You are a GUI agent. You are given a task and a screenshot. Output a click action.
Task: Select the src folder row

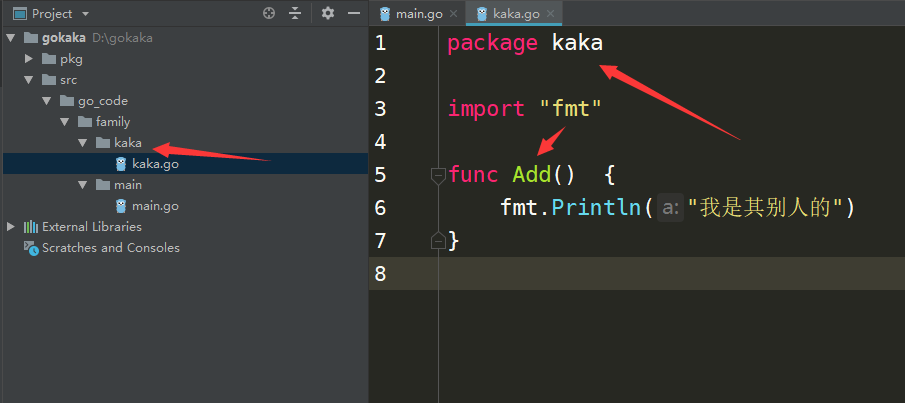[x=185, y=80]
